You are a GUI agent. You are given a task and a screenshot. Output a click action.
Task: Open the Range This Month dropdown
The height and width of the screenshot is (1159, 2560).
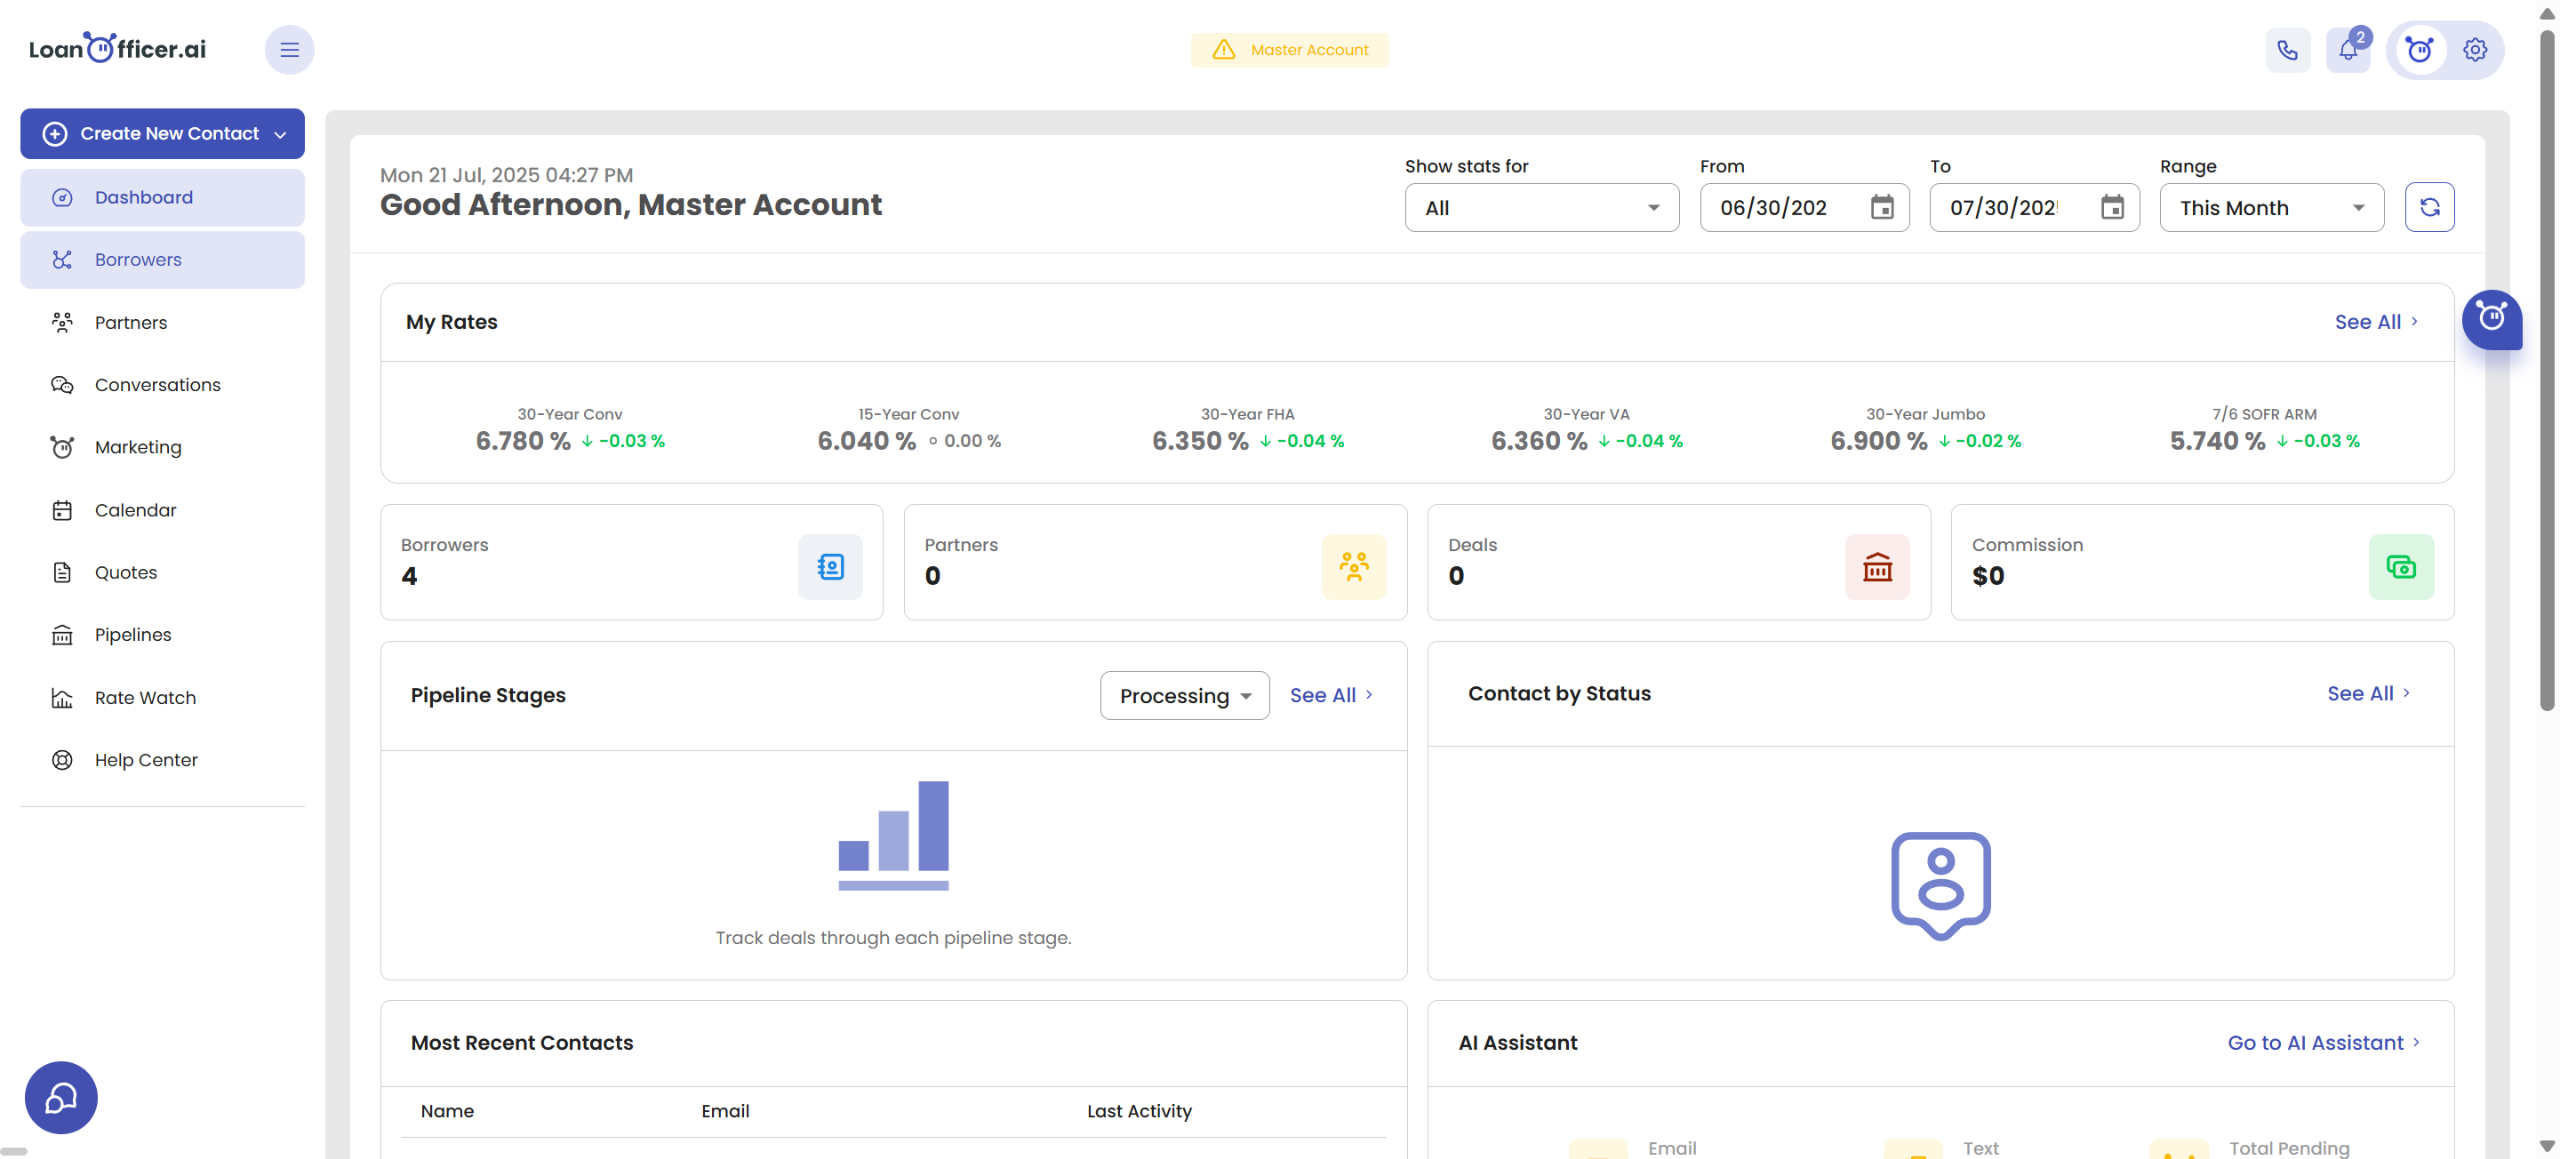pyautogui.click(x=2271, y=207)
